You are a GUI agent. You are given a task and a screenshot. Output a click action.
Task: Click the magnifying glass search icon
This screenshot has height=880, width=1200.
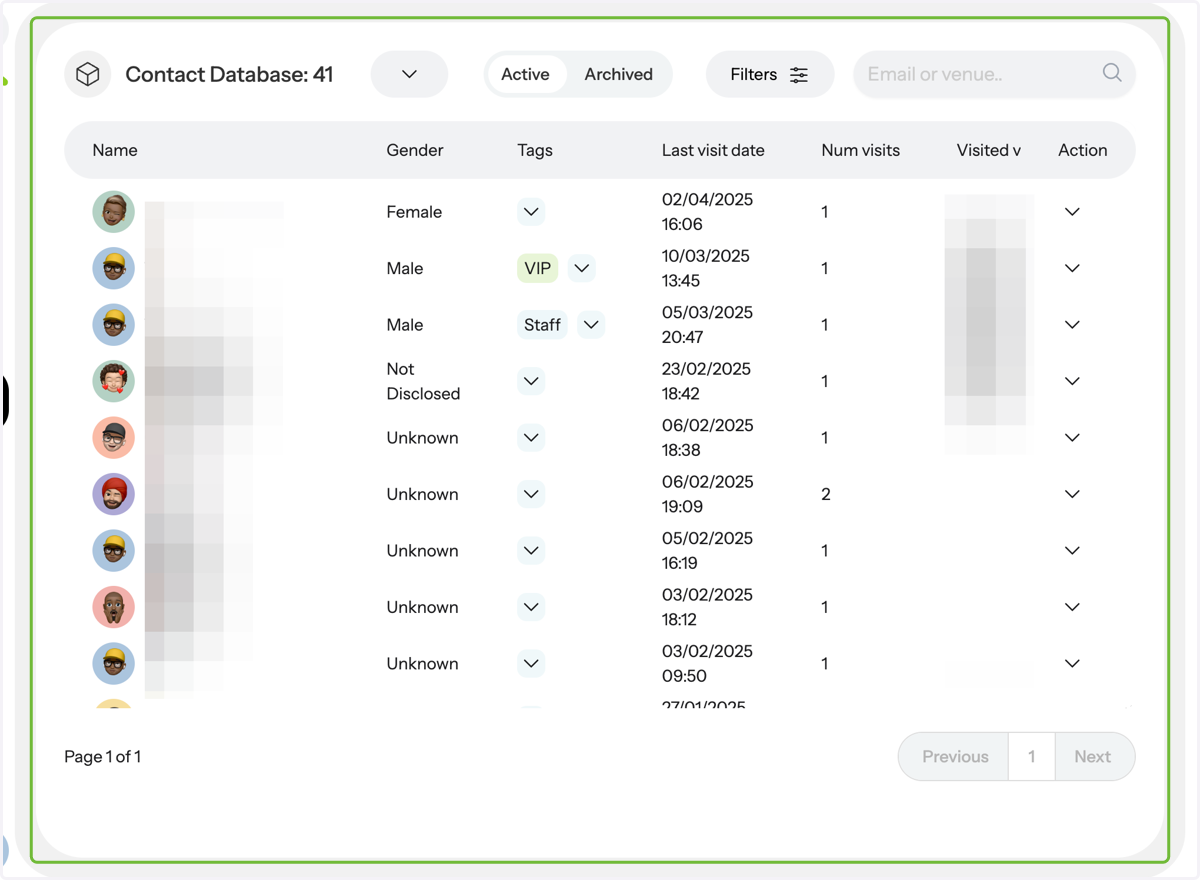click(1112, 73)
